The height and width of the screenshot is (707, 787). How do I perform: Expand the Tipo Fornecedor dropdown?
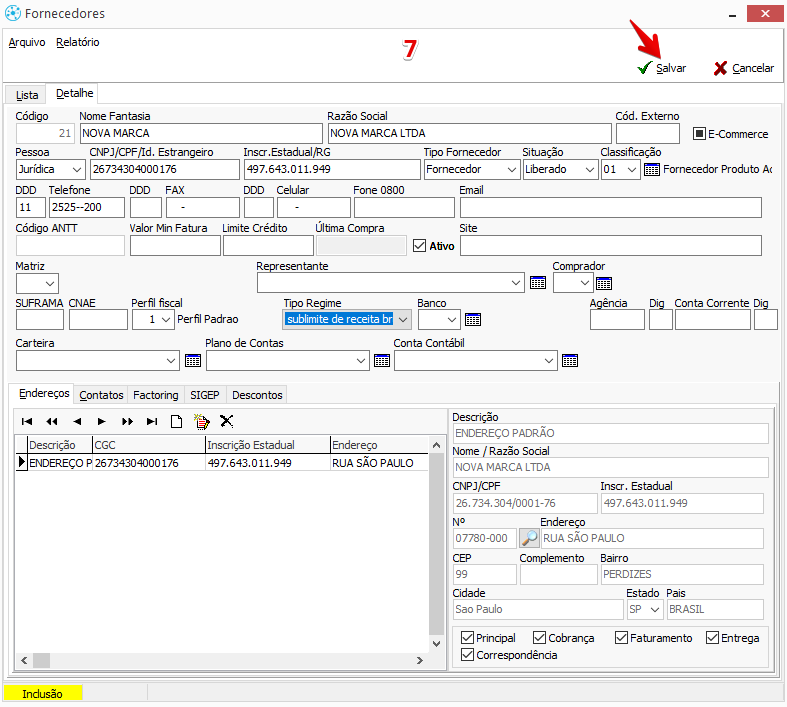[x=511, y=170]
